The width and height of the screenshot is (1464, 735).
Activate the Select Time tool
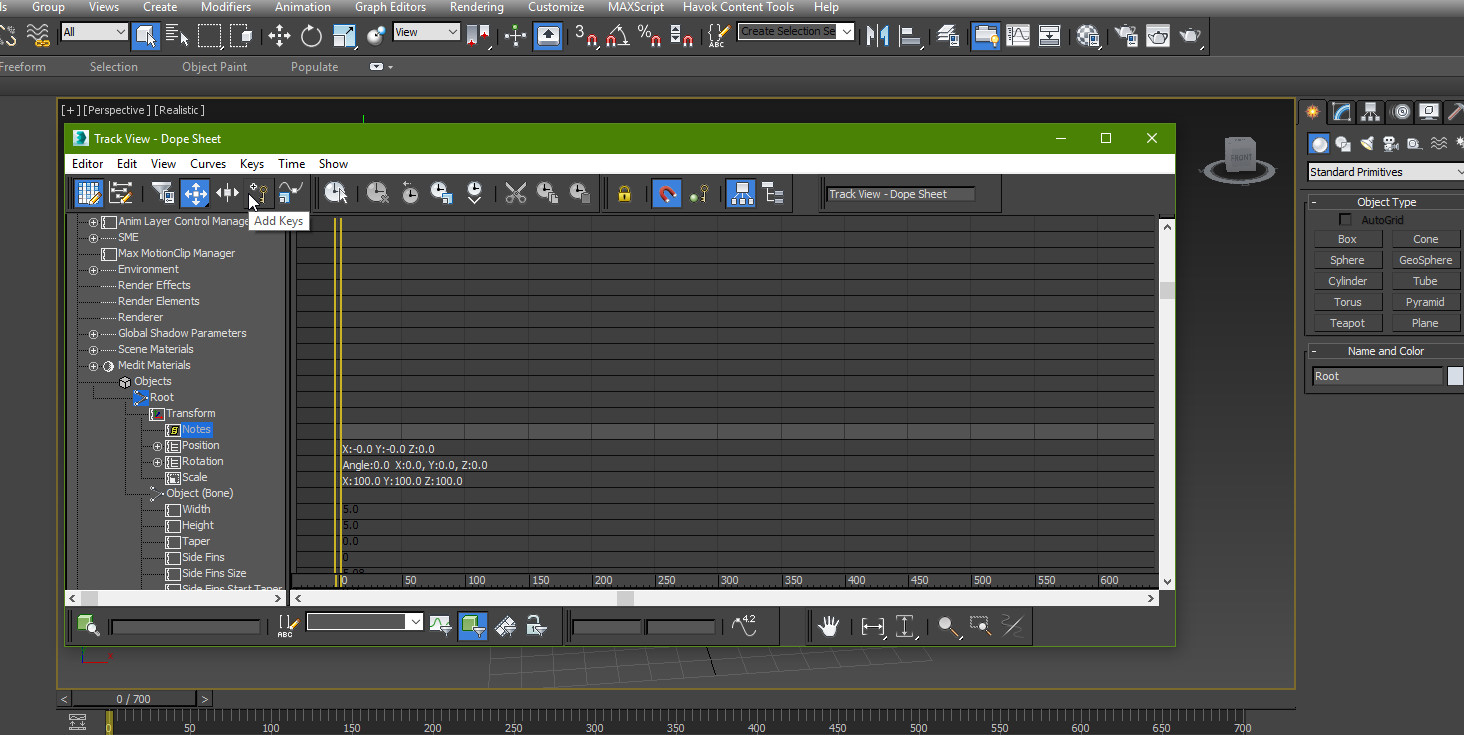[x=336, y=193]
